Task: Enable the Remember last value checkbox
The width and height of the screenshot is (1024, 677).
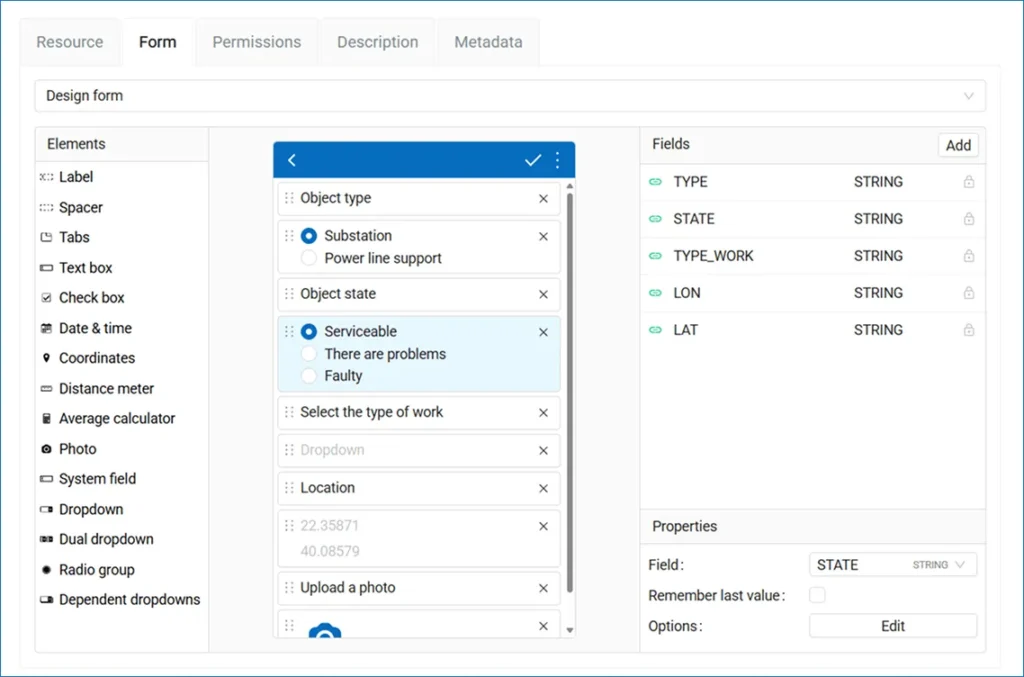Action: pyautogui.click(x=817, y=595)
